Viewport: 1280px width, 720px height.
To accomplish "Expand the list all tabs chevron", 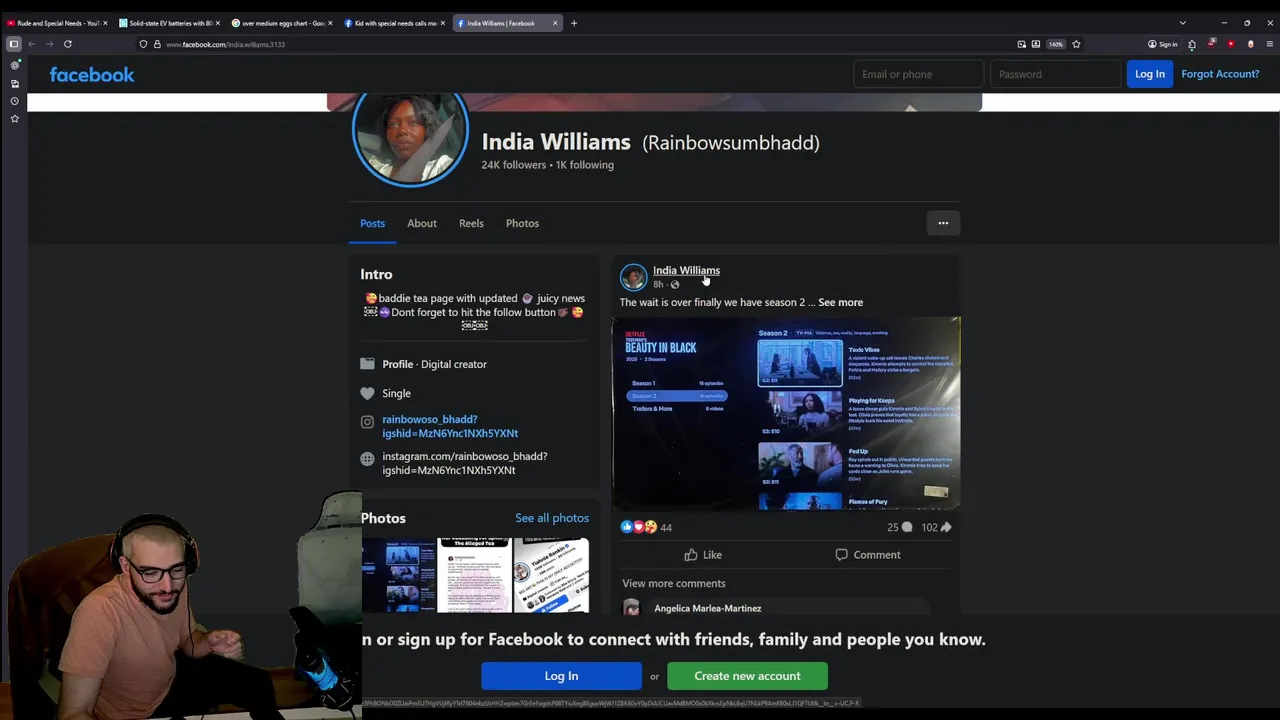I will tap(1182, 23).
